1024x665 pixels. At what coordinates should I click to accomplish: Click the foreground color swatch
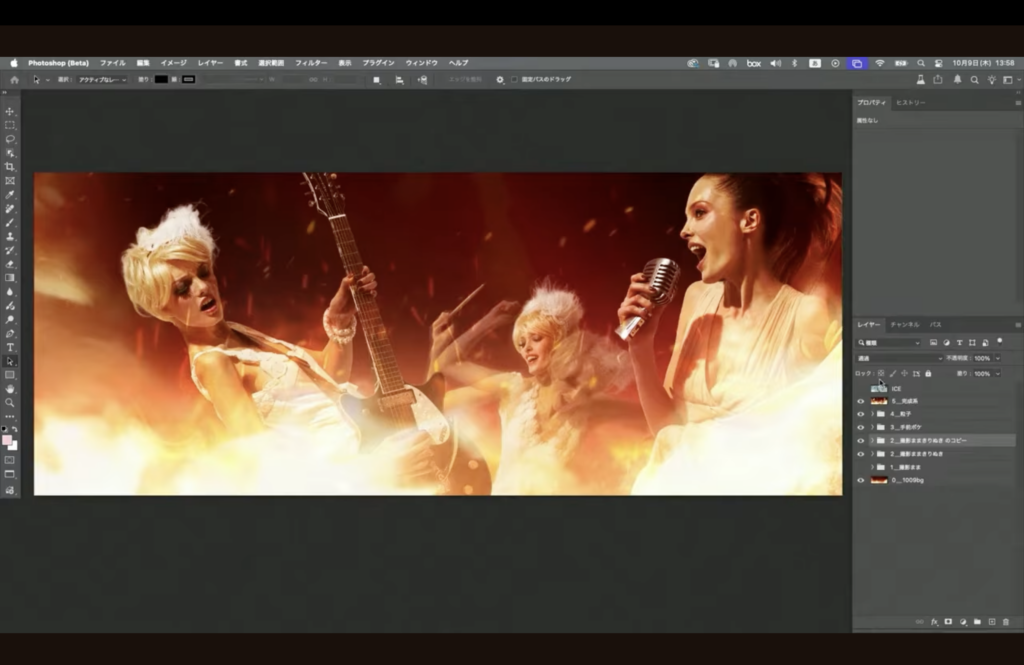[8, 439]
